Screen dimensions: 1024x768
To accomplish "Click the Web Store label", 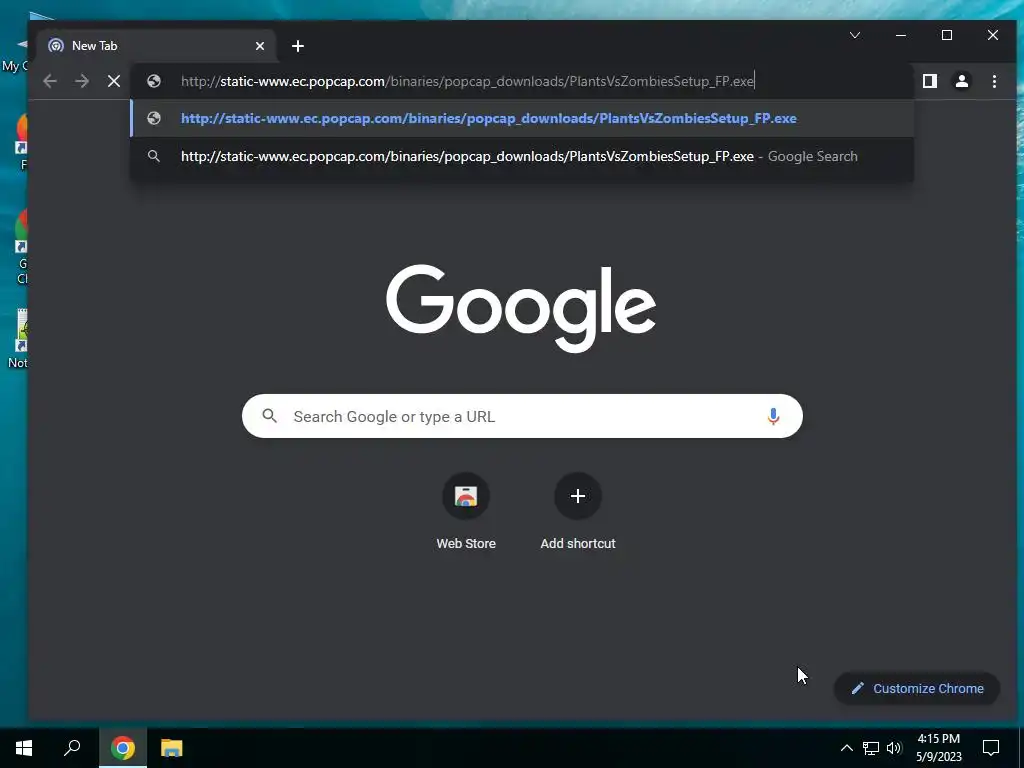I will tap(466, 543).
